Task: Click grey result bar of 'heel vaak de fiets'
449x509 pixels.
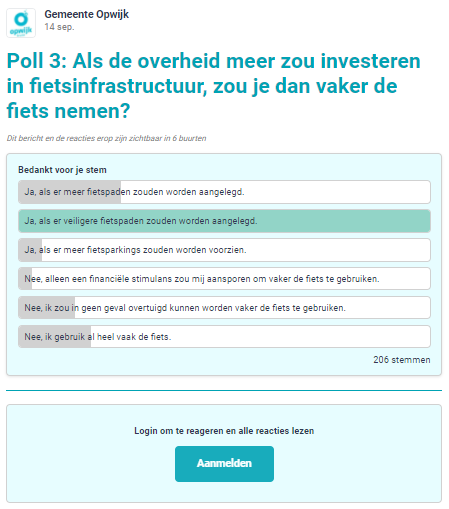Action: [x=55, y=337]
